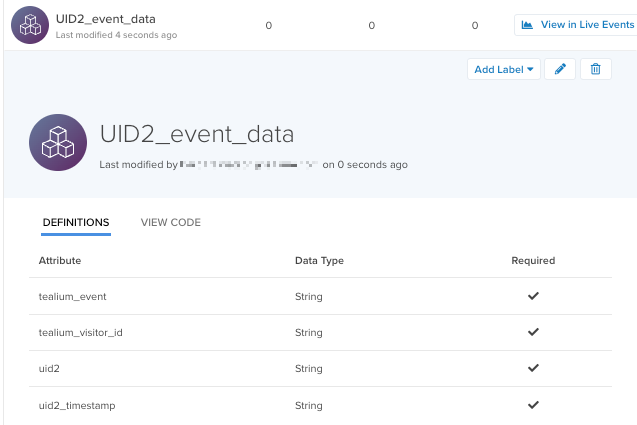
Task: Click the required checkmark for uid2_timestamp
Action: pyautogui.click(x=533, y=405)
